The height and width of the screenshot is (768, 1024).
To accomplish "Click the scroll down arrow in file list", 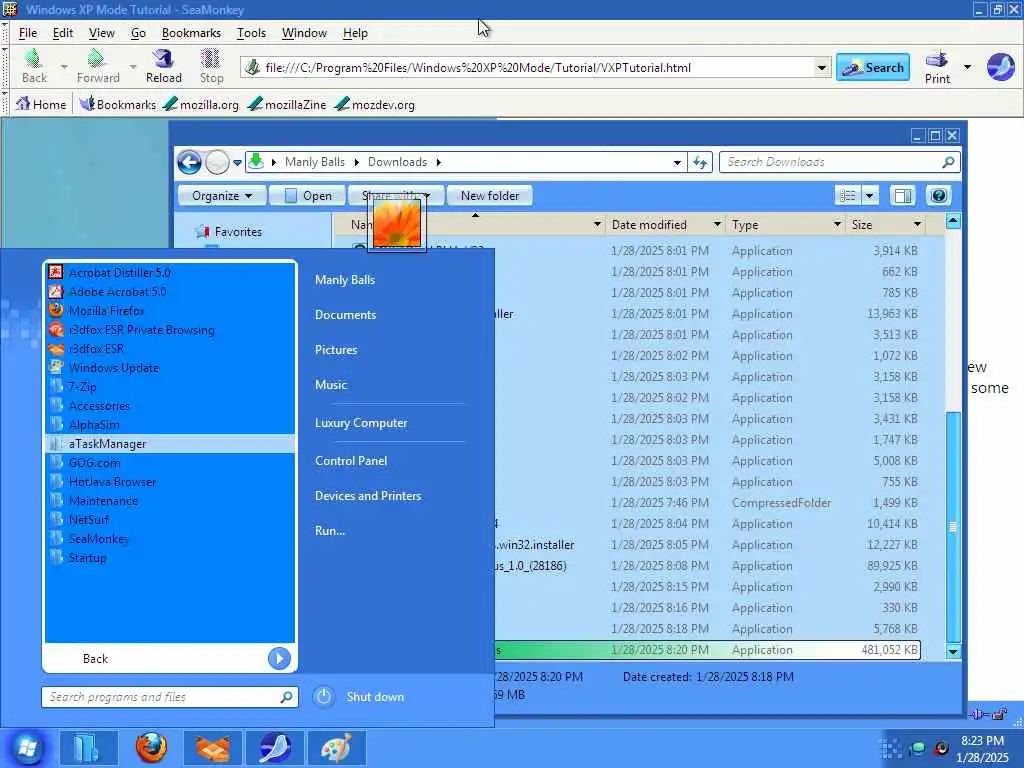I will point(953,651).
